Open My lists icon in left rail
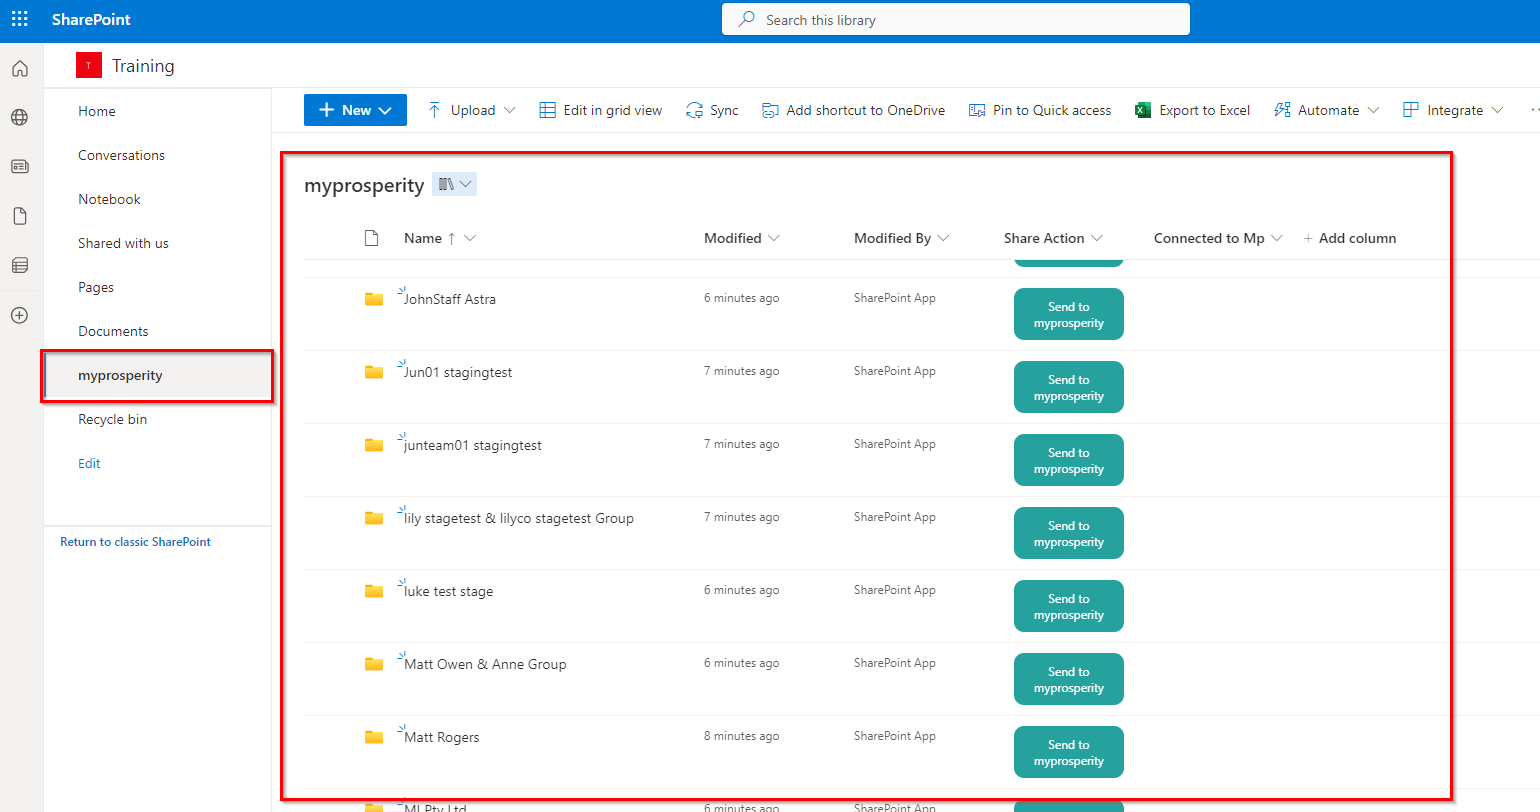Screen dimensions: 1540x812 tap(20, 265)
